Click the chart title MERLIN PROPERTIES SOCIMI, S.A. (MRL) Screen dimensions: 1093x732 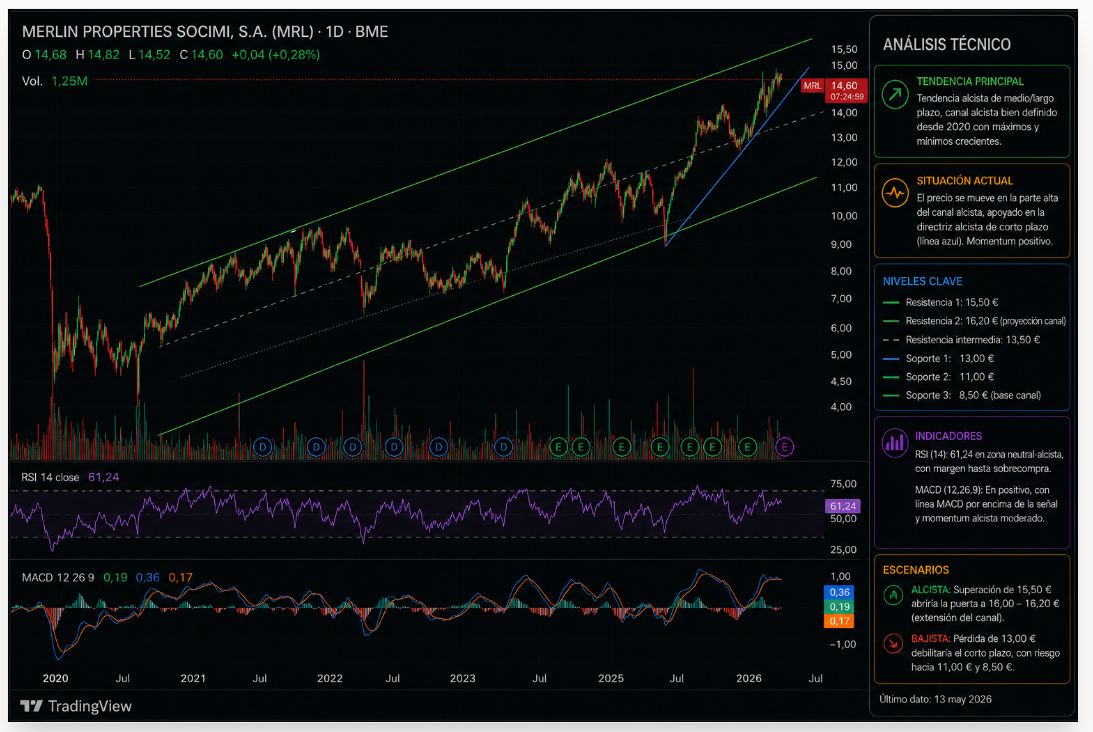(x=167, y=31)
